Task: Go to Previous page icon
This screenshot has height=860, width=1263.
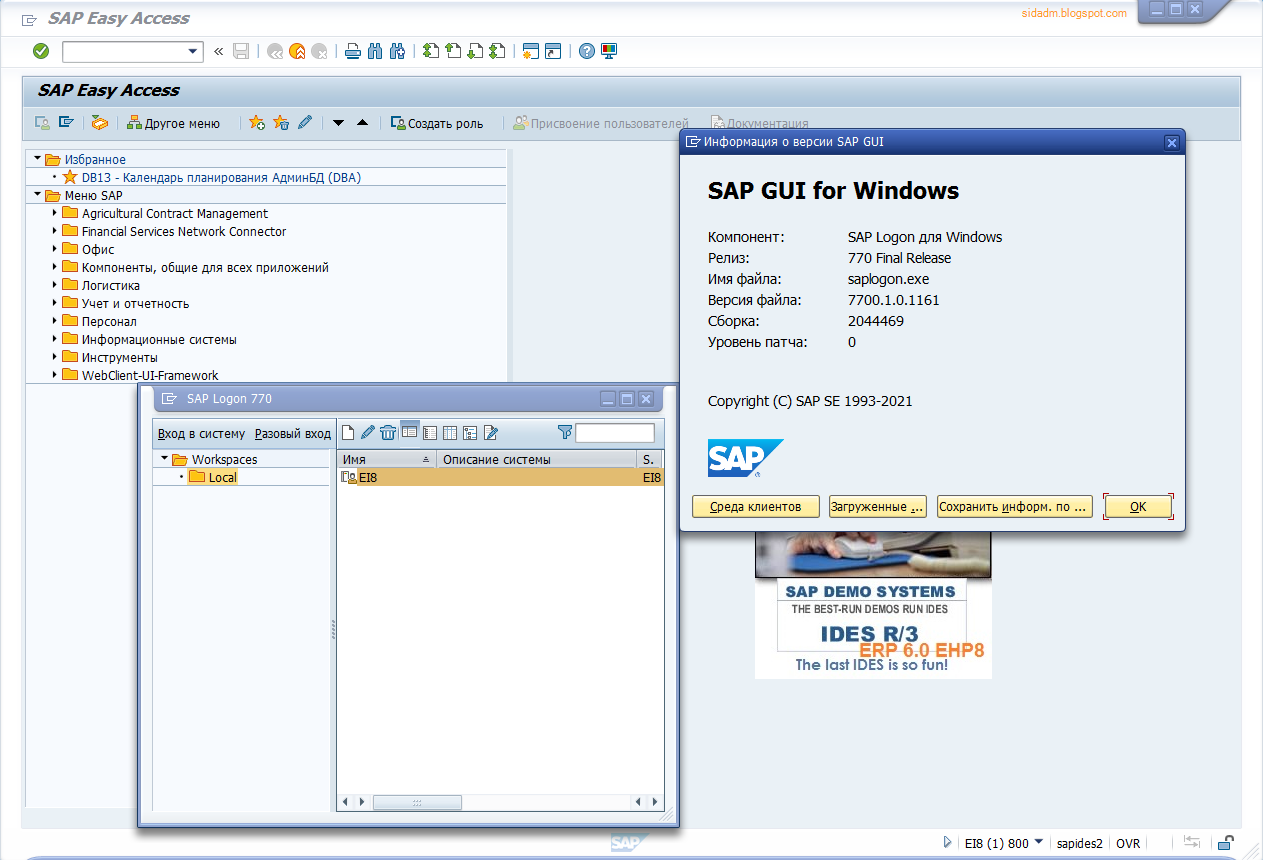Action: tap(453, 51)
